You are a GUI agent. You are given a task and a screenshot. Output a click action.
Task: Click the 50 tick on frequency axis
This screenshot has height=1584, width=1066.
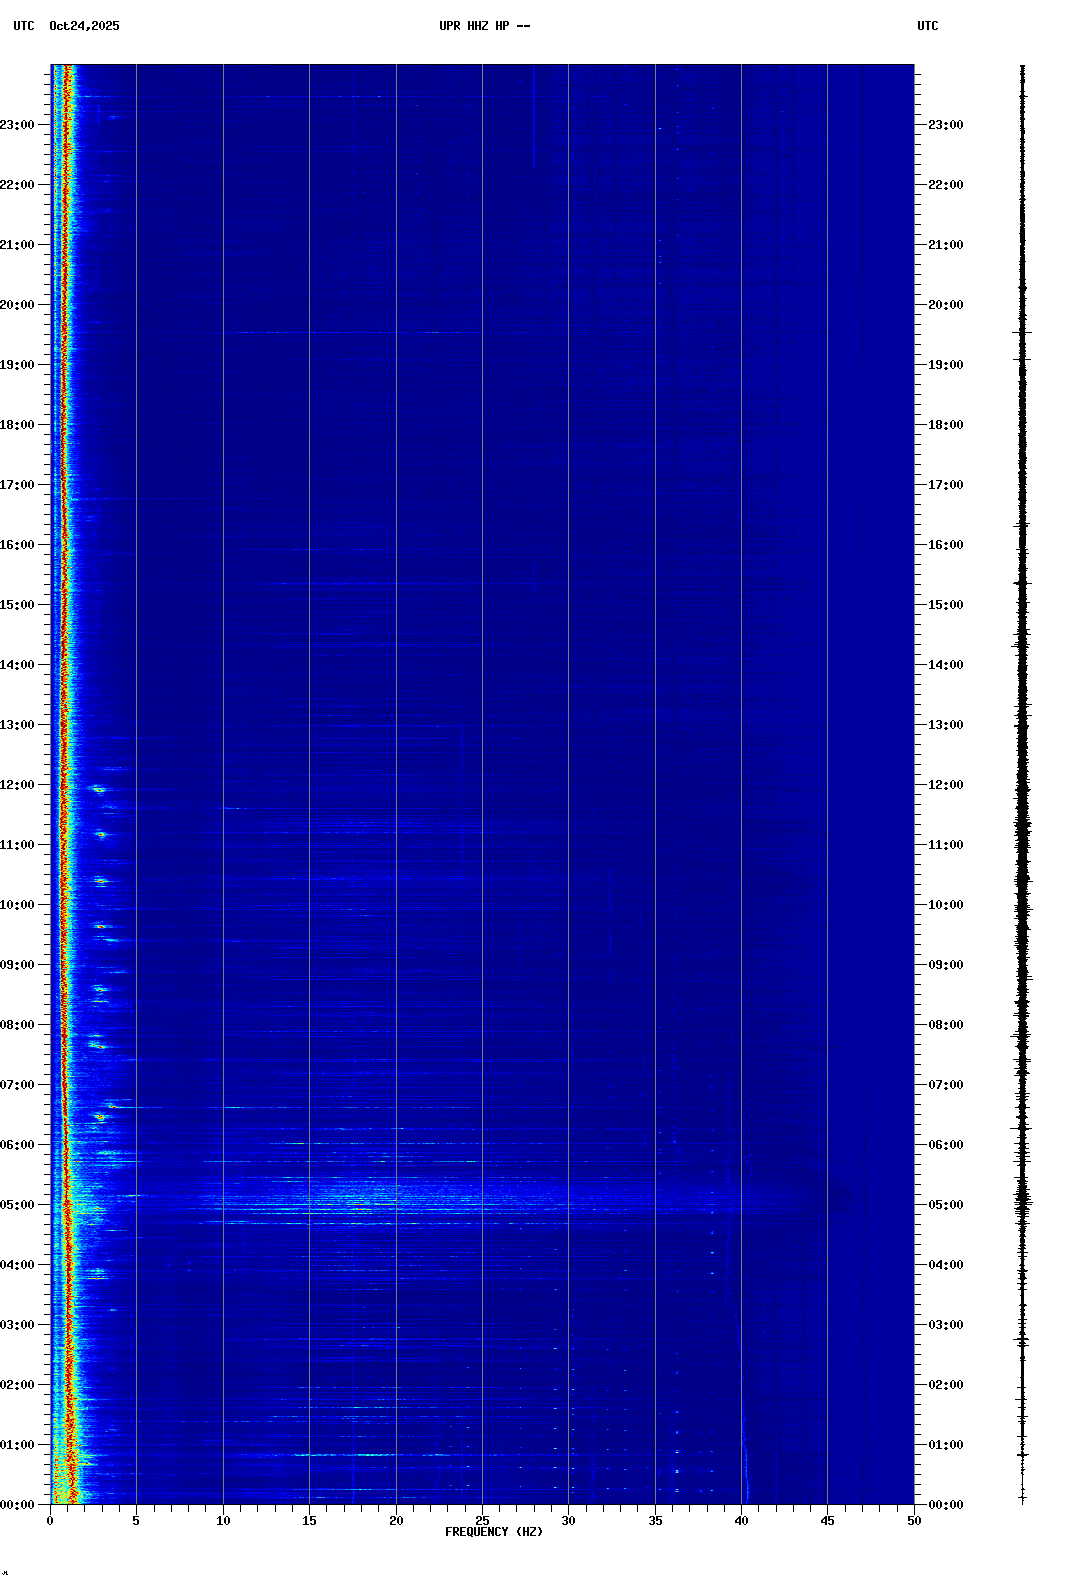(x=914, y=1521)
